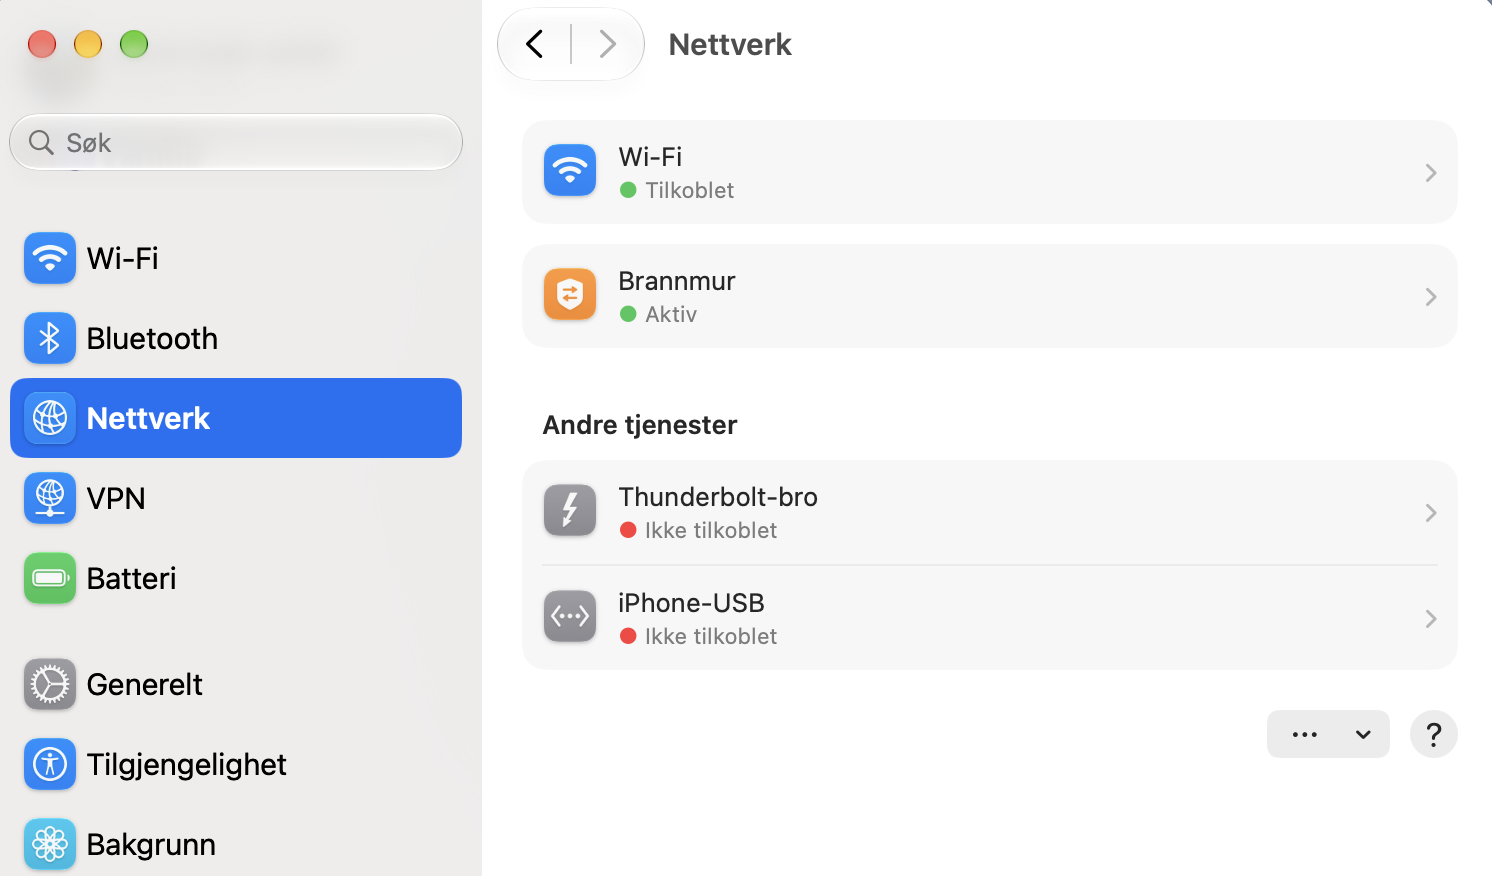This screenshot has width=1492, height=876.
Task: Click the 'Thunderbolt-bro' service name
Action: click(718, 496)
